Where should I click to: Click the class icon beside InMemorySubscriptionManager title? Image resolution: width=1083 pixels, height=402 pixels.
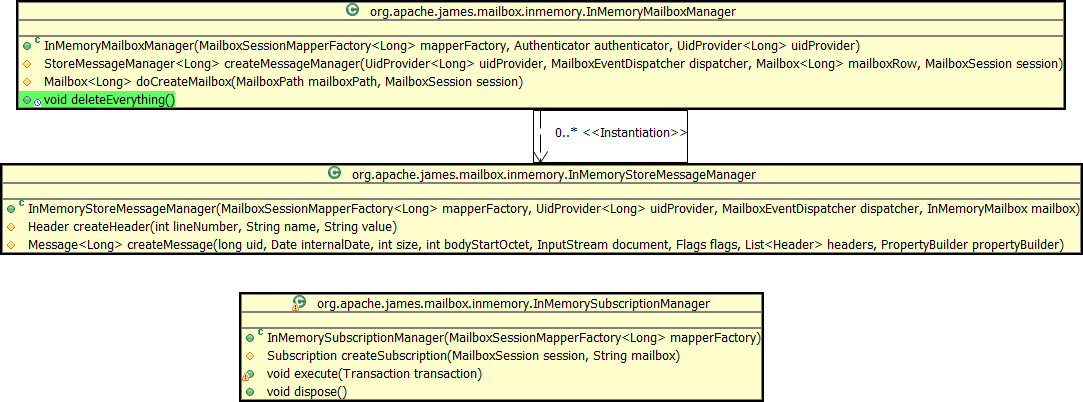298,303
